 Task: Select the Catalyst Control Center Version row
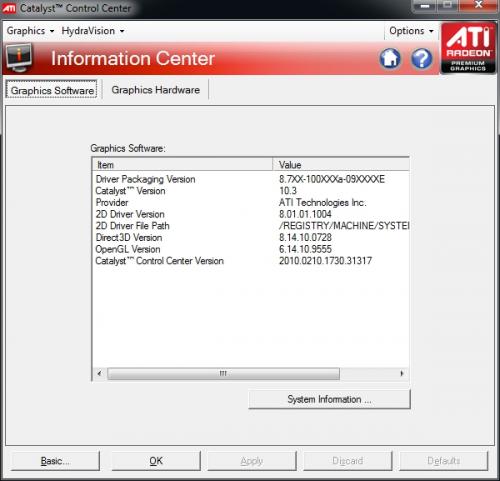[x=251, y=261]
